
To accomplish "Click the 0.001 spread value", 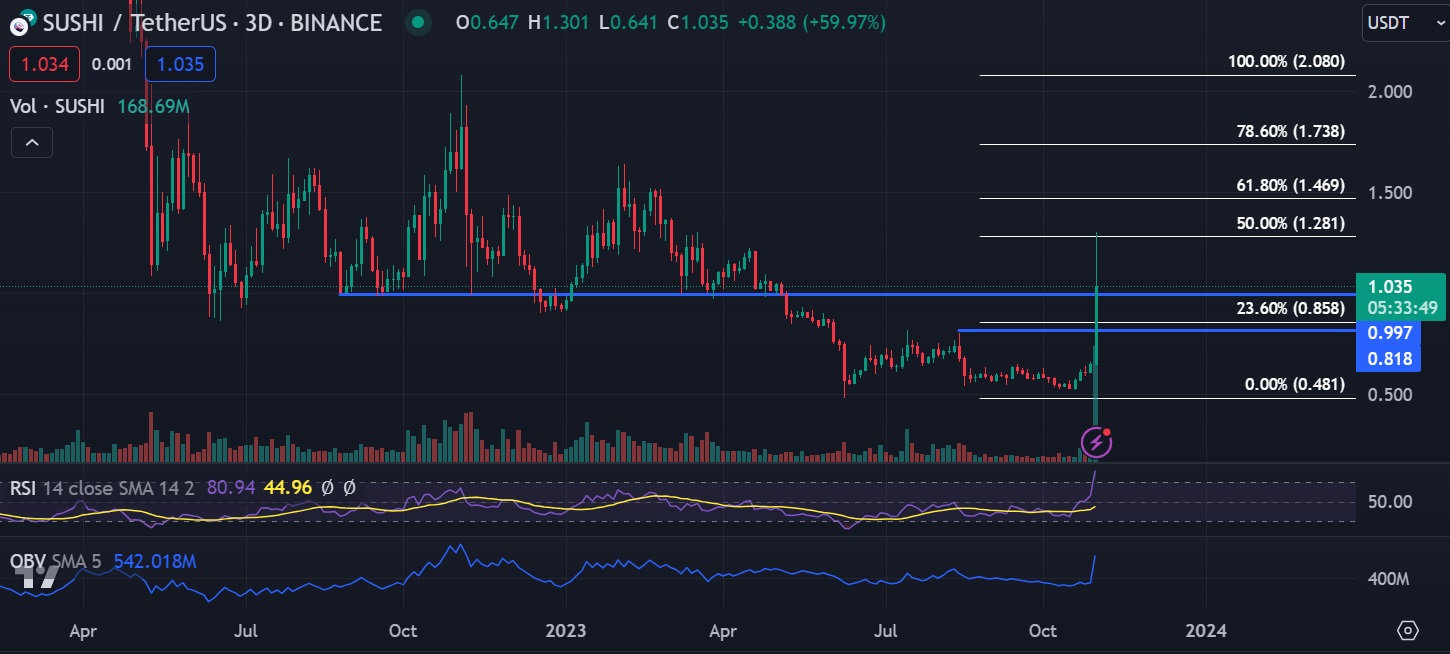I will pyautogui.click(x=111, y=64).
